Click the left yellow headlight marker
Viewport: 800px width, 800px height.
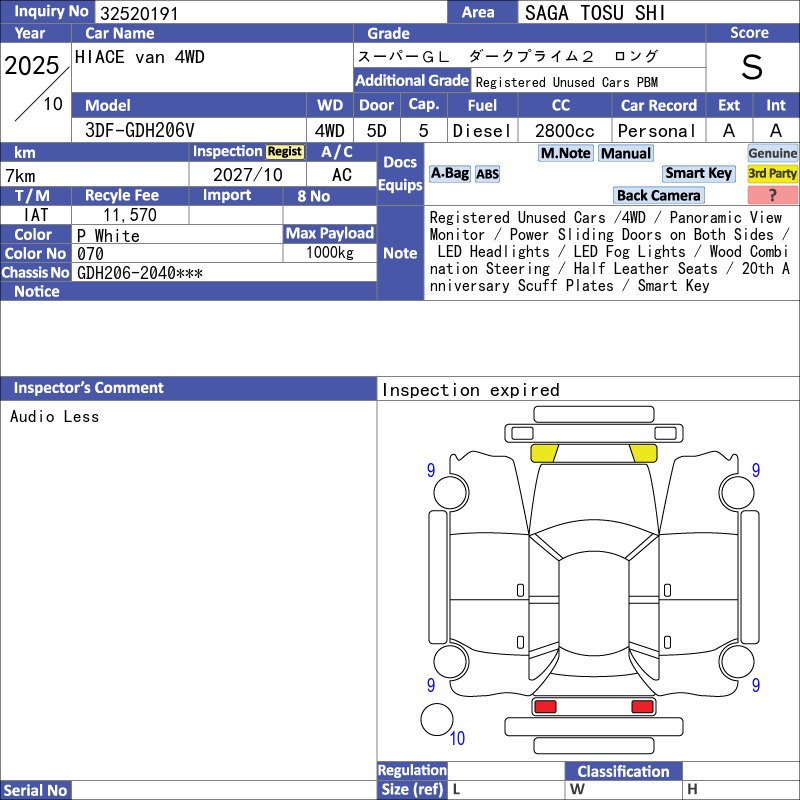(x=544, y=453)
